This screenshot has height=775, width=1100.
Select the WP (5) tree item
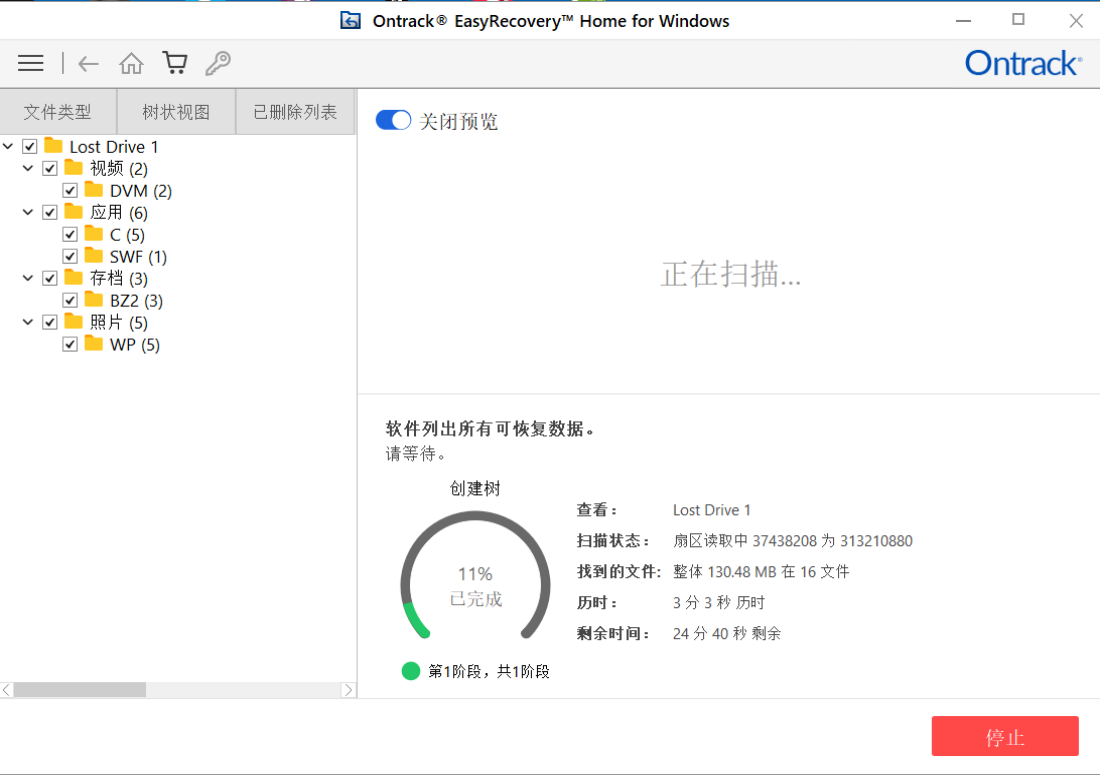[135, 344]
